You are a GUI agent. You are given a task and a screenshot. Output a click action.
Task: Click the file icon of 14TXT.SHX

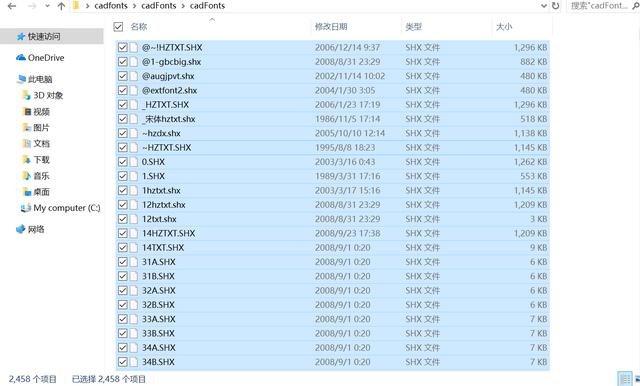coord(134,247)
